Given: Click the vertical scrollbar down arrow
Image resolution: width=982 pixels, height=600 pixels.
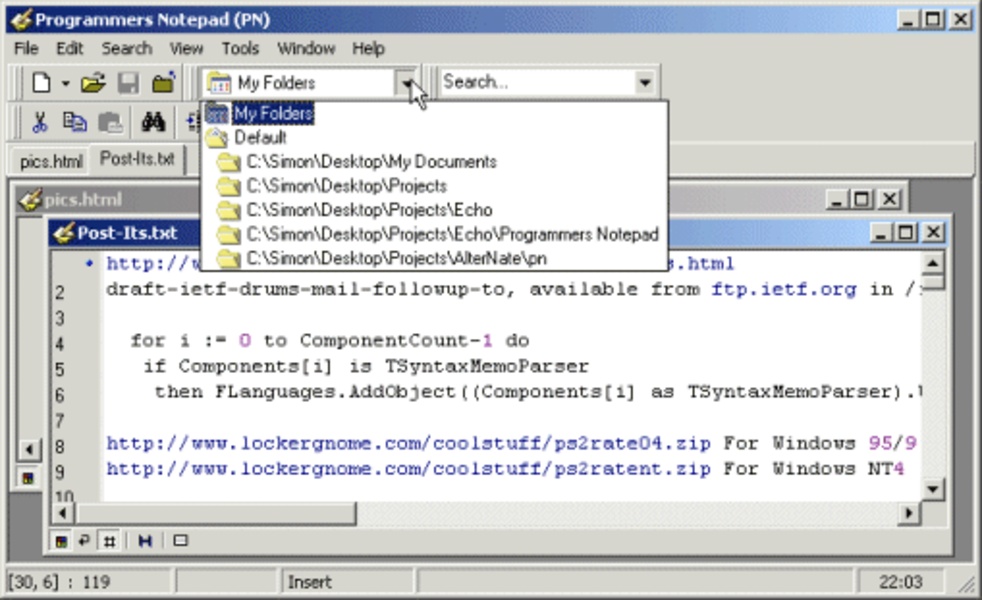Looking at the screenshot, I should (933, 489).
